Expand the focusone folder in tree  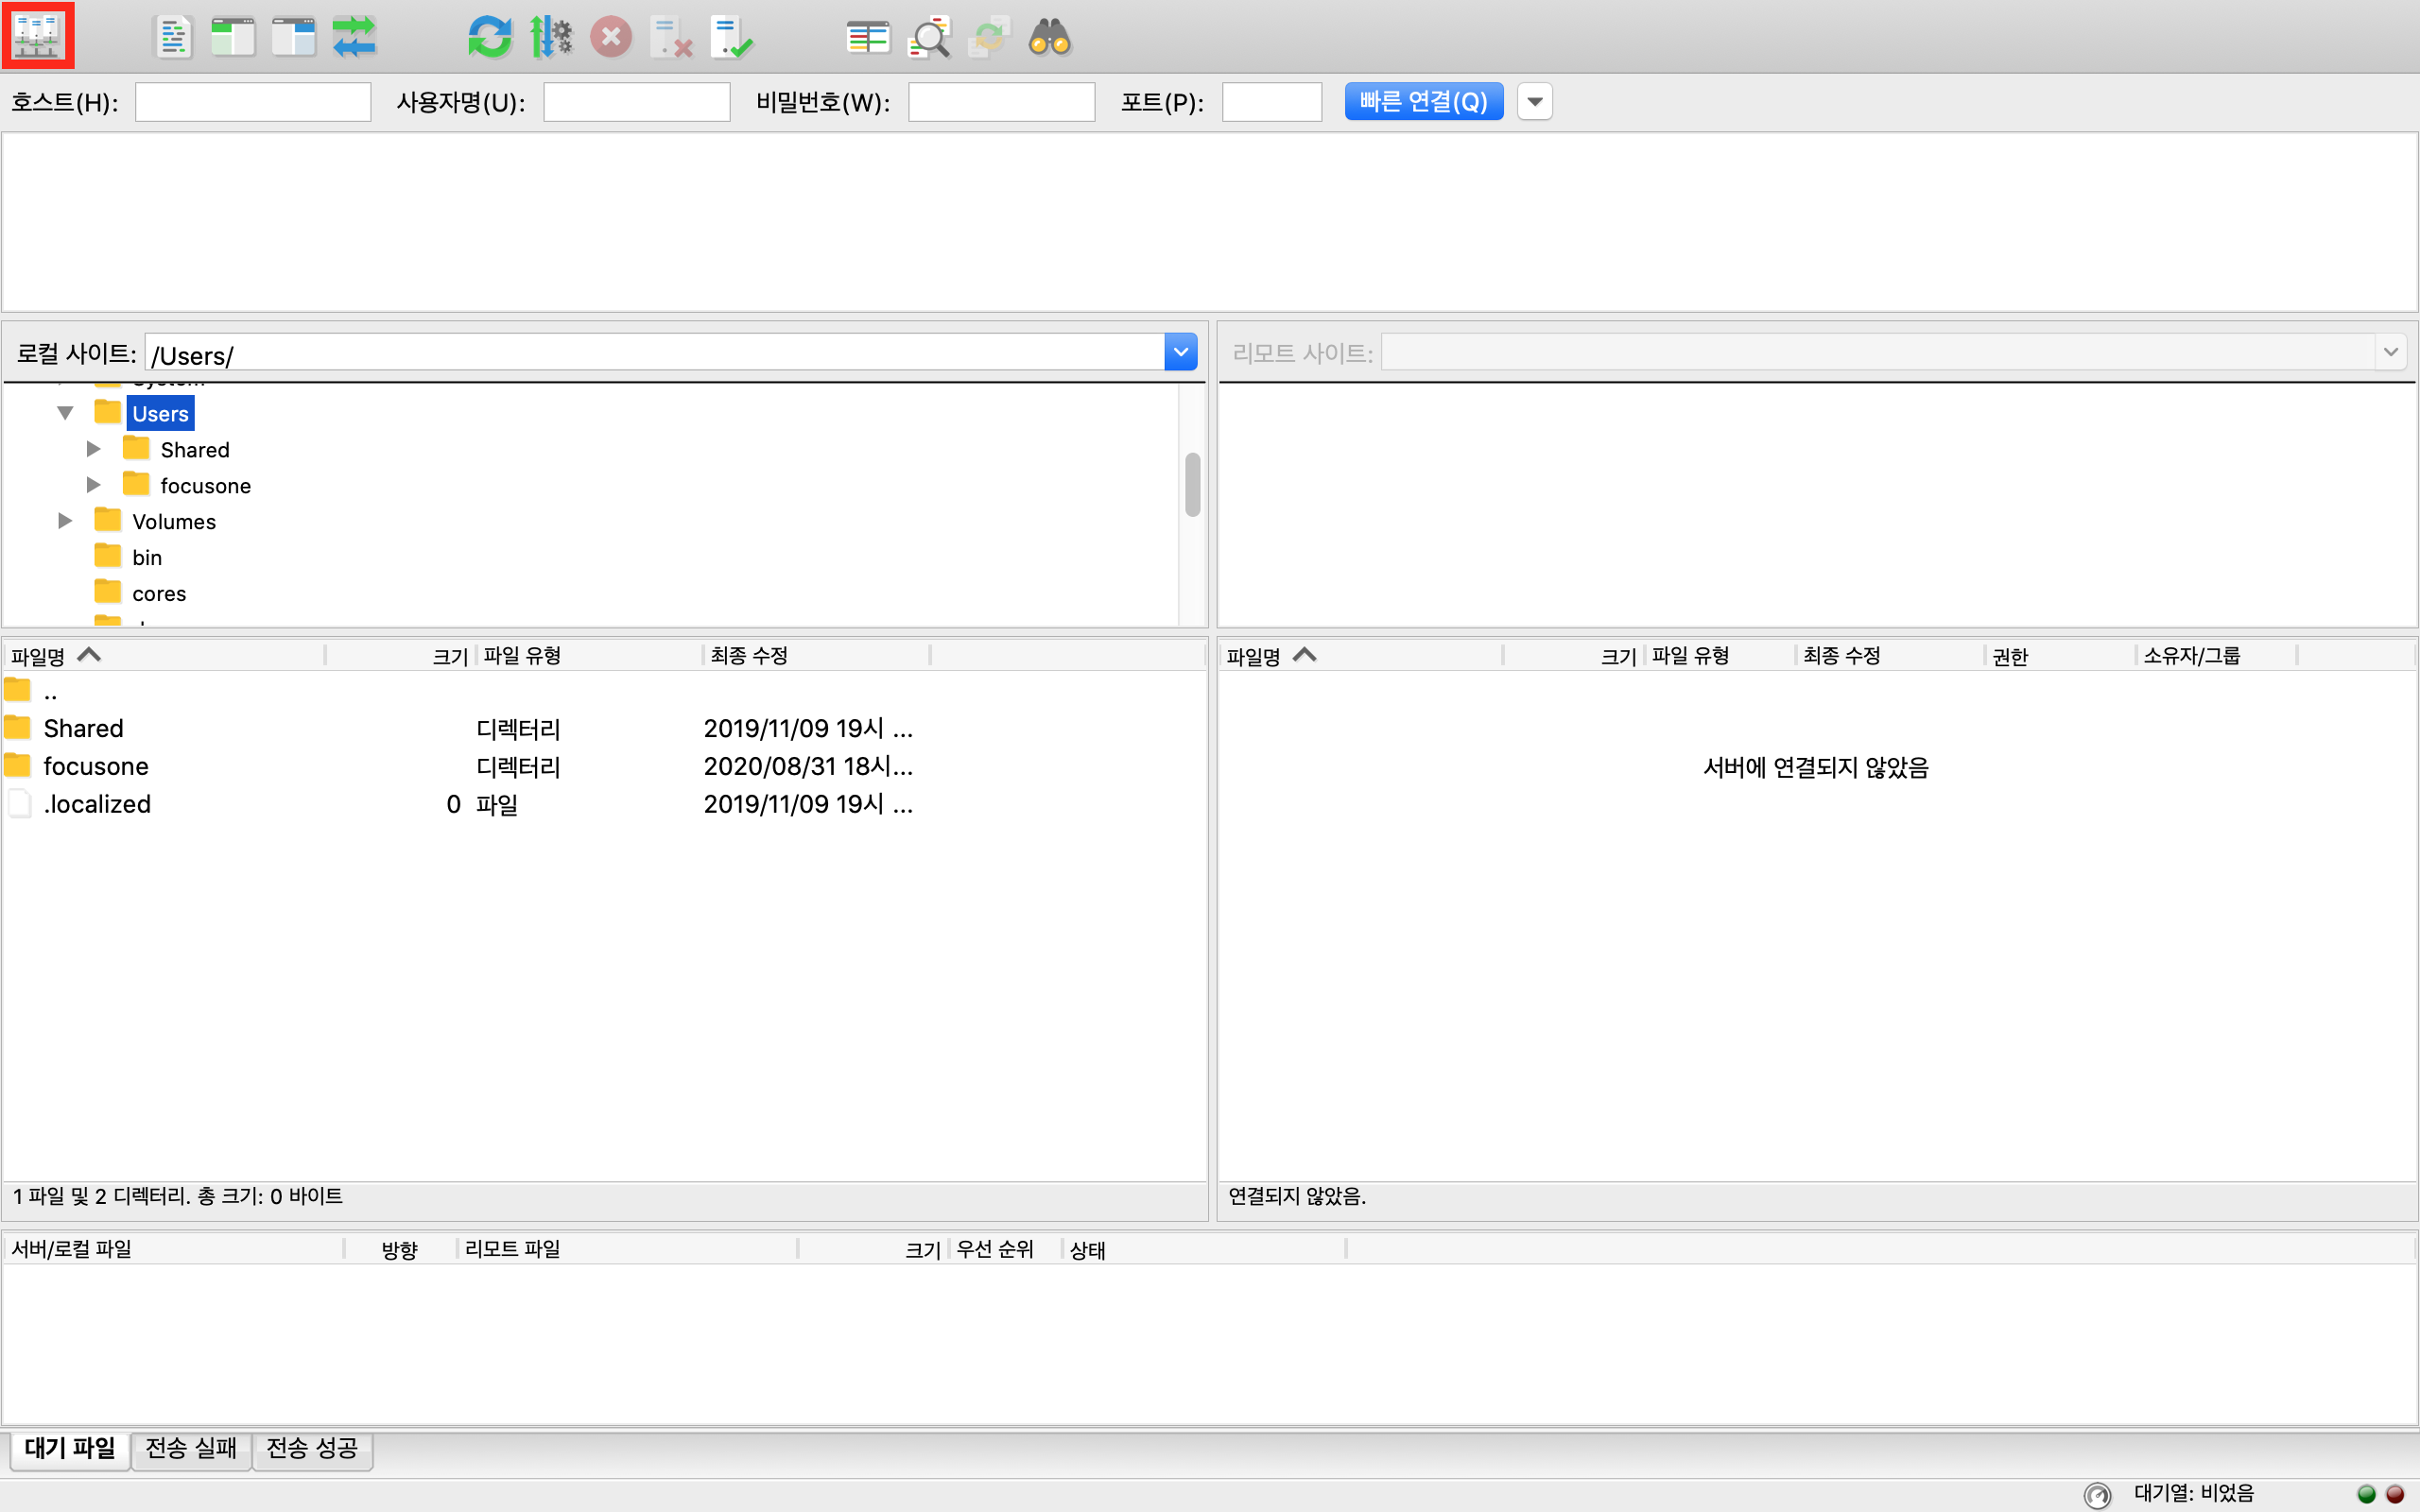[93, 485]
